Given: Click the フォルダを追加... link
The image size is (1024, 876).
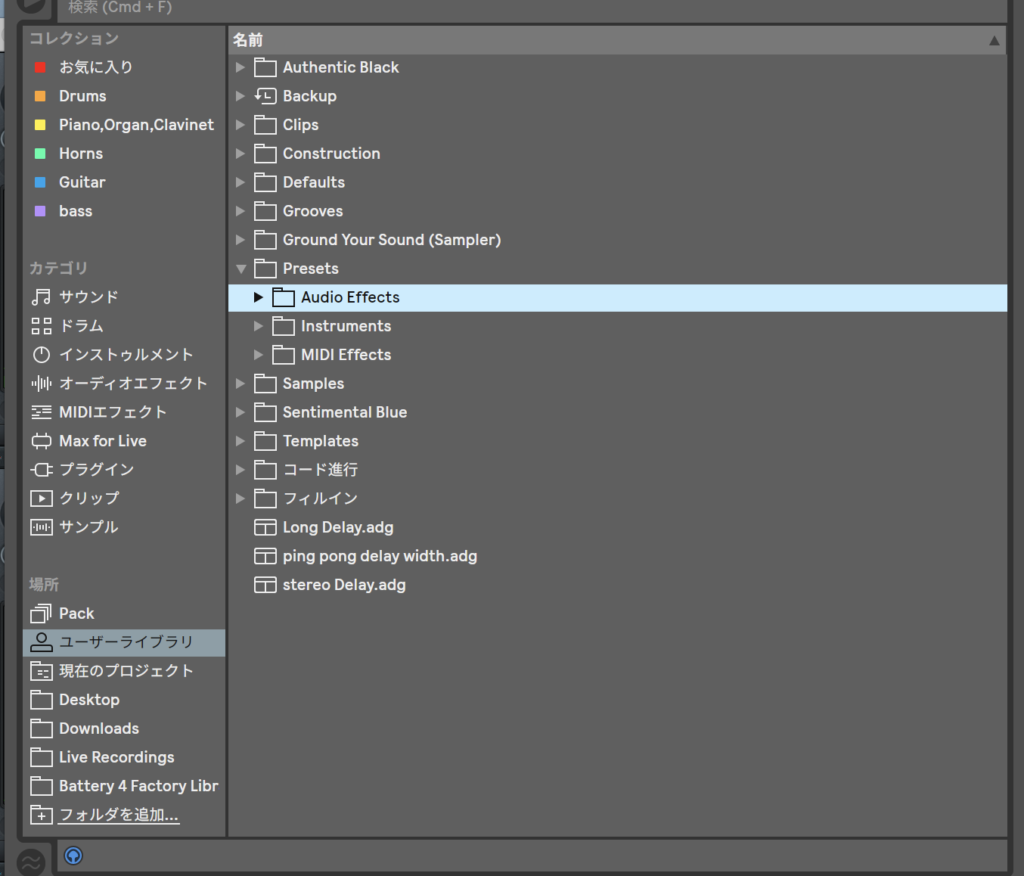Looking at the screenshot, I should pyautogui.click(x=118, y=815).
